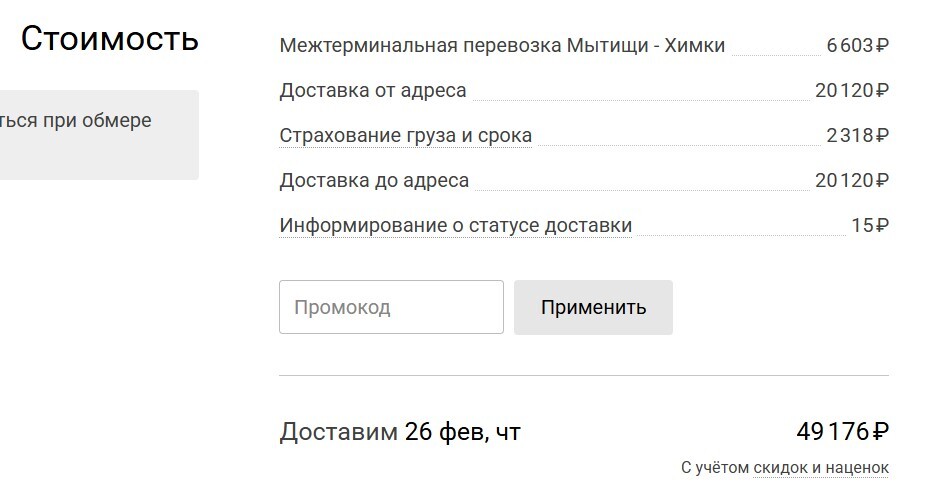
Task: Select the Доставка от адреса line label
Action: tap(373, 90)
